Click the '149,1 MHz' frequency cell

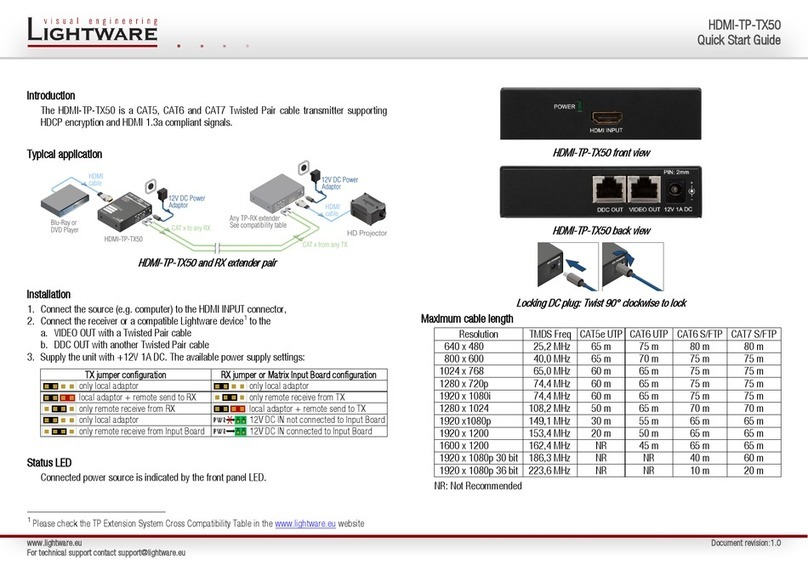[x=550, y=421]
